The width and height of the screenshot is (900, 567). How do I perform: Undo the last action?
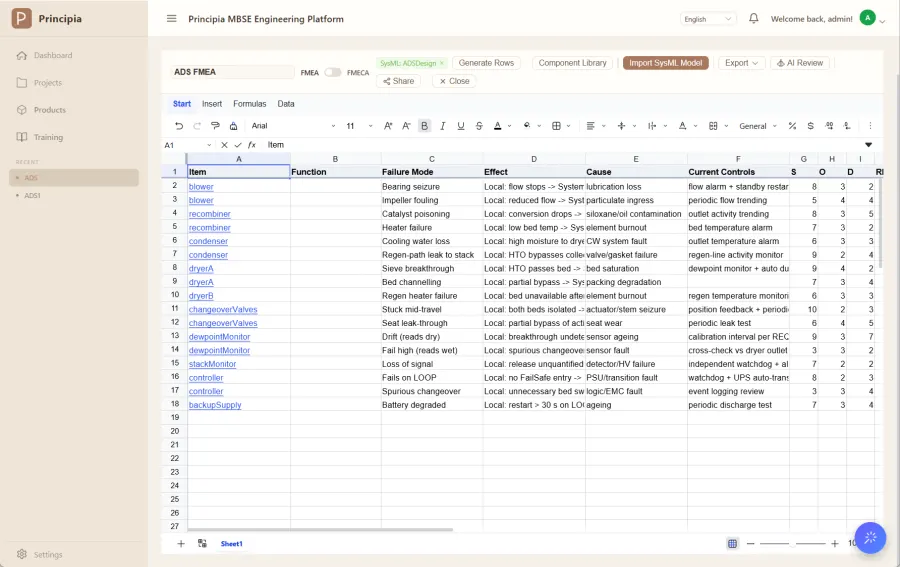[179, 126]
